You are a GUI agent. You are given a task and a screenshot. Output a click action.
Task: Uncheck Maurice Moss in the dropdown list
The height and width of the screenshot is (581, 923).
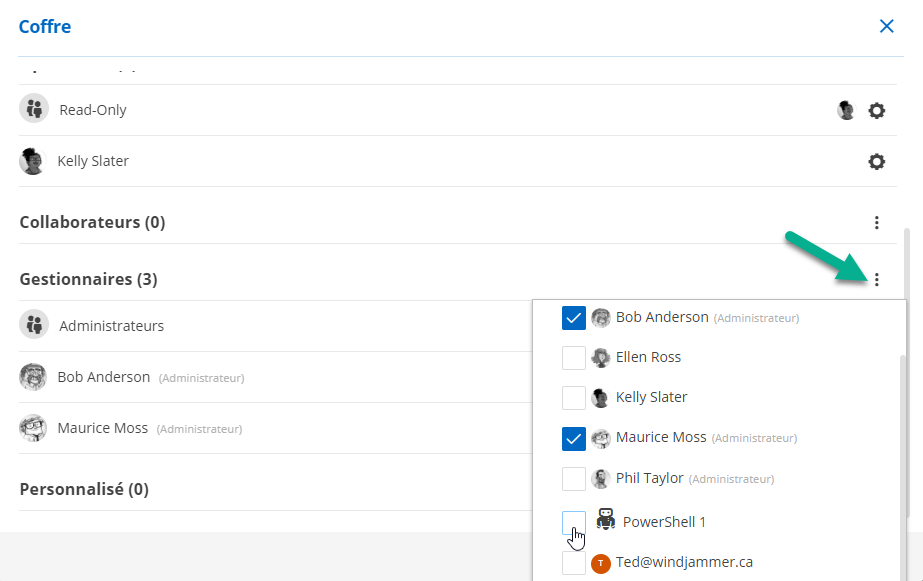(x=574, y=439)
